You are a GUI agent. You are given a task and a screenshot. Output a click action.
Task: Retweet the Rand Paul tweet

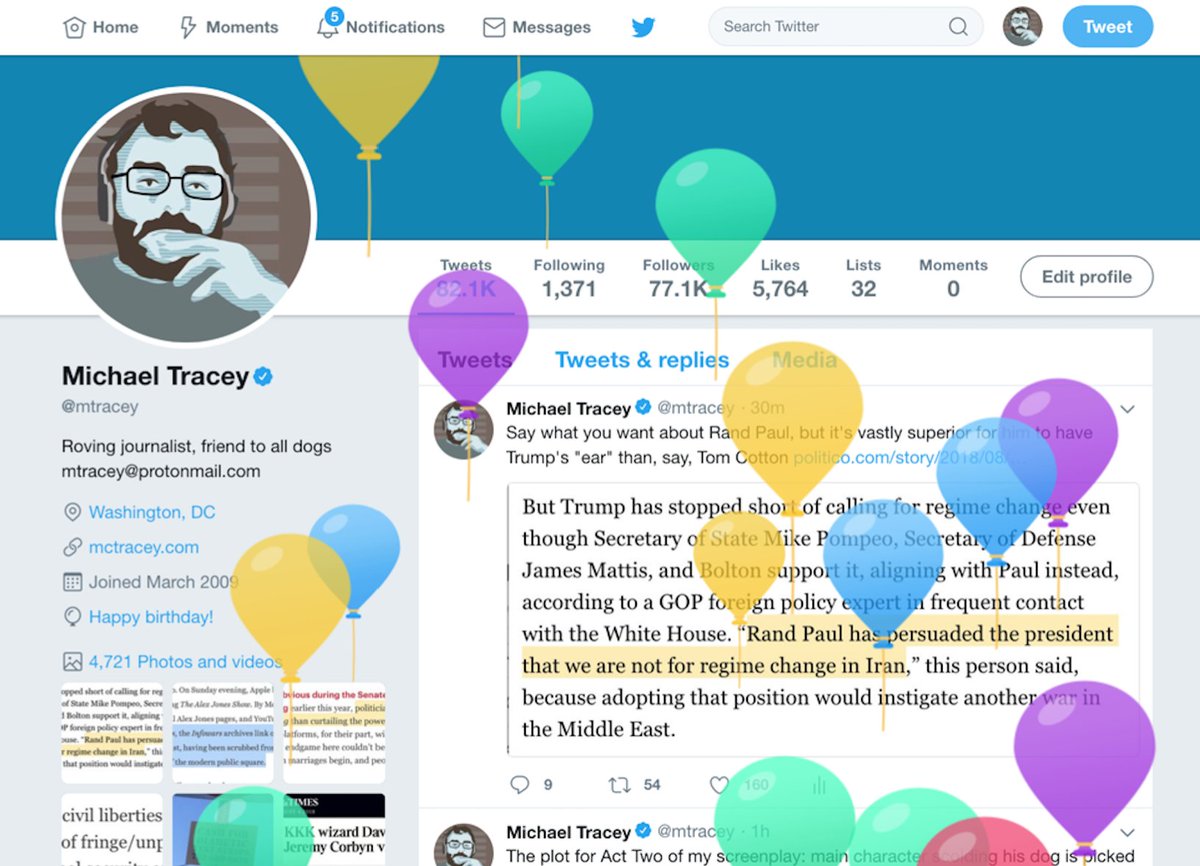tap(620, 785)
